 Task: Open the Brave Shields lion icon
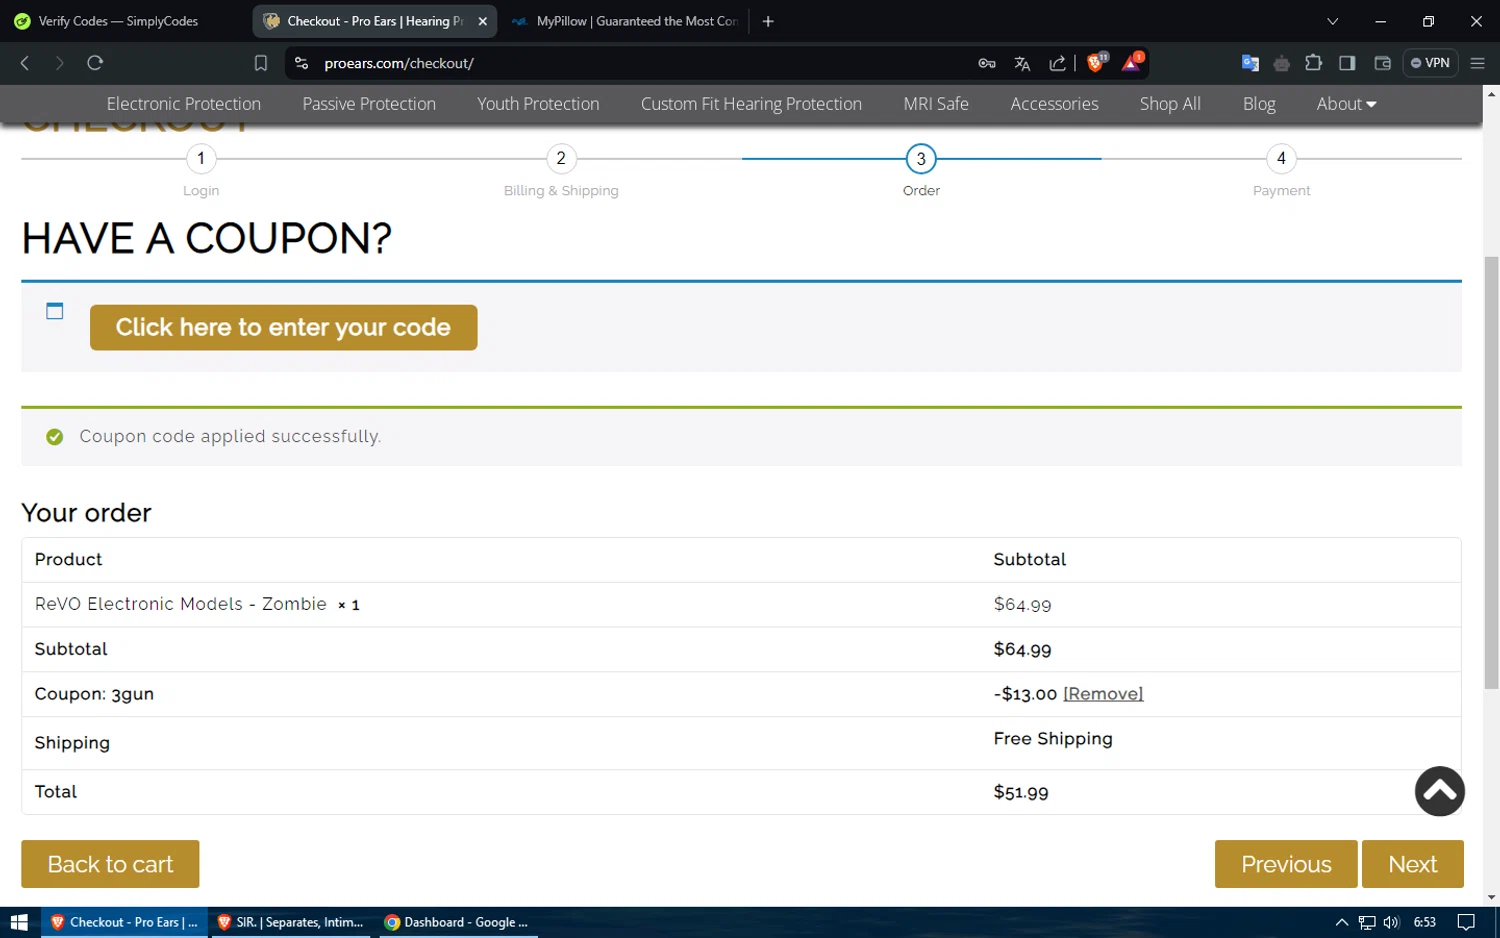tap(1097, 62)
